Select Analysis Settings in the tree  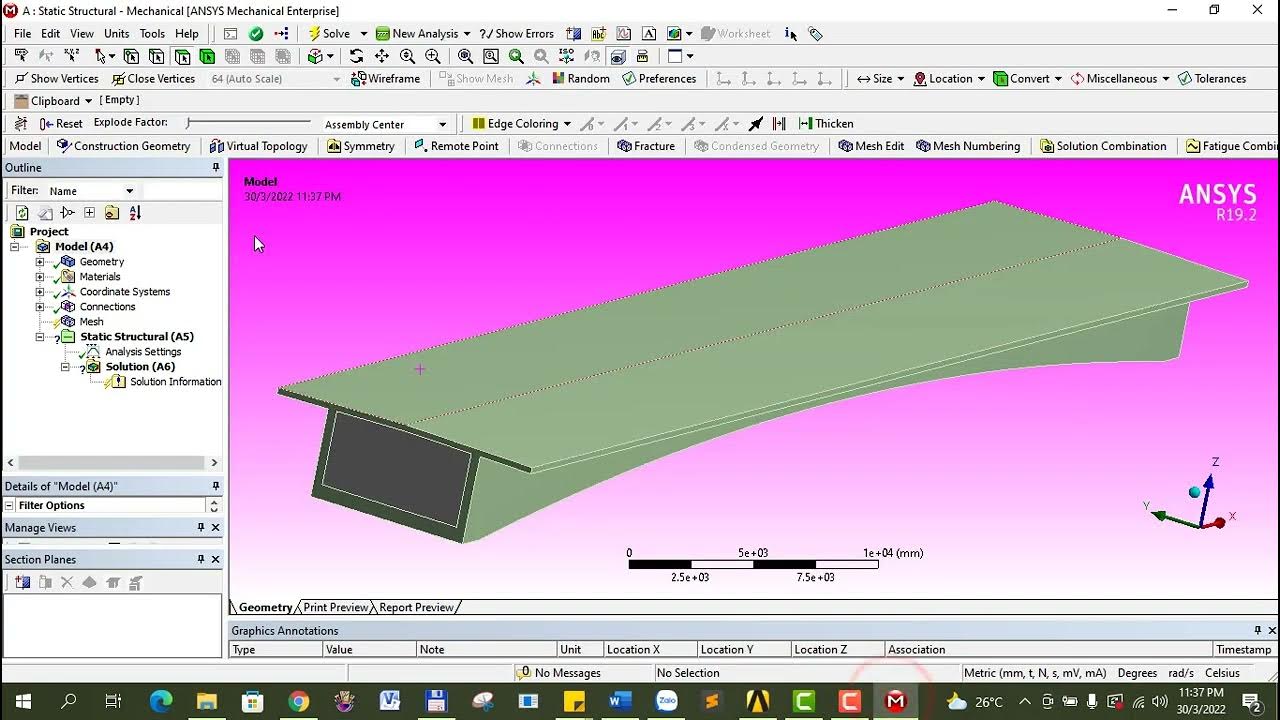click(143, 352)
